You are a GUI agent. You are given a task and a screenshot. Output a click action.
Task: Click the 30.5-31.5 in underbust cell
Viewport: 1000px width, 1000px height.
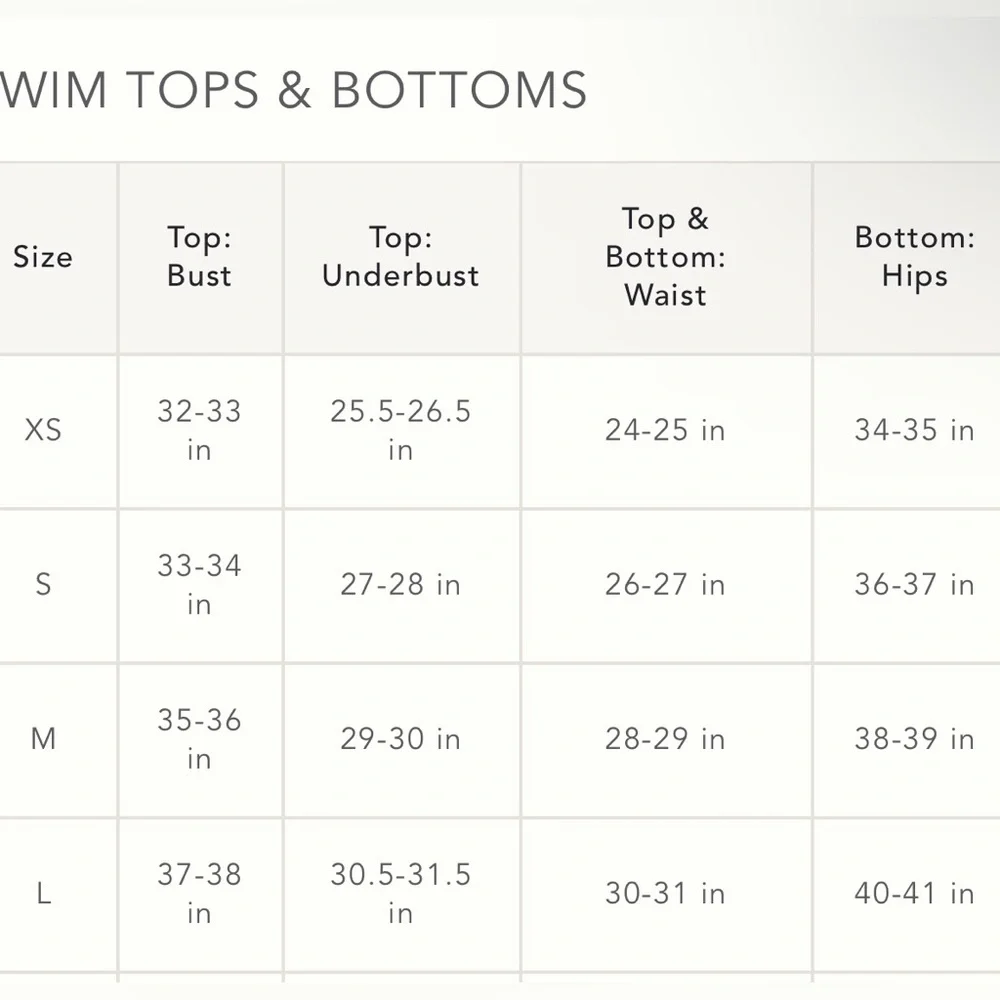coord(401,893)
